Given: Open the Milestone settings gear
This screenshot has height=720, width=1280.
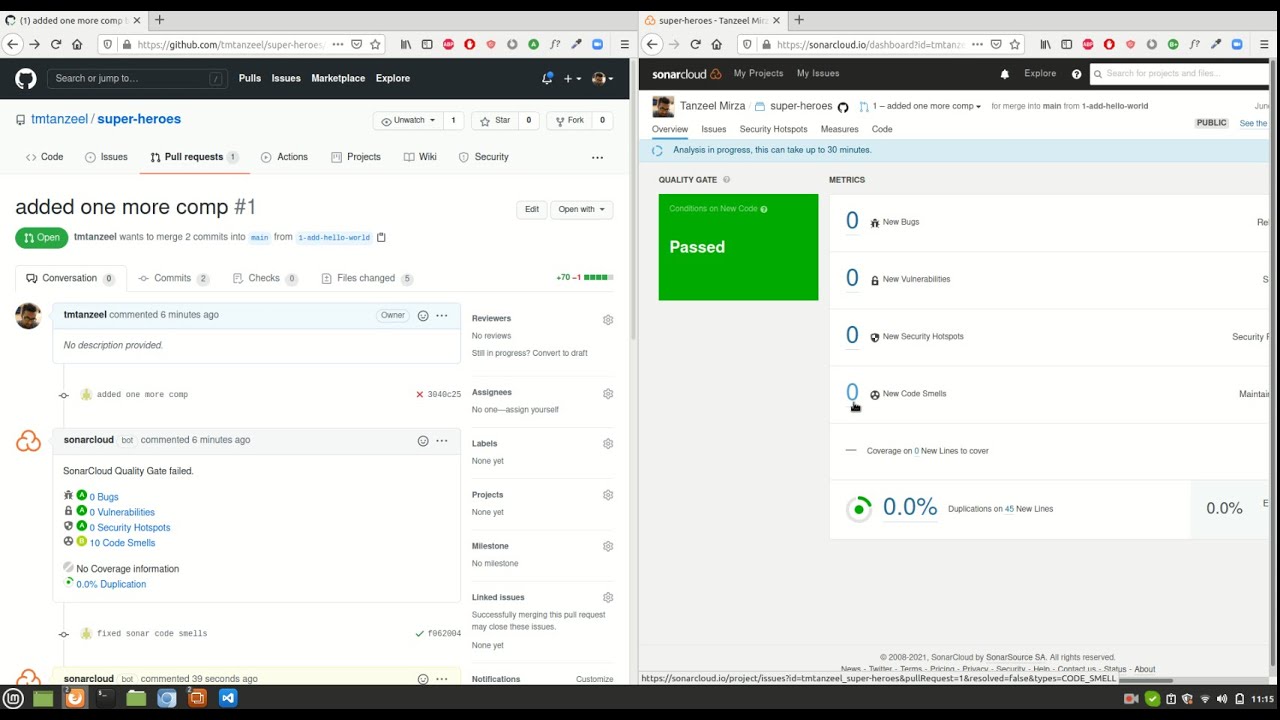Looking at the screenshot, I should point(607,546).
